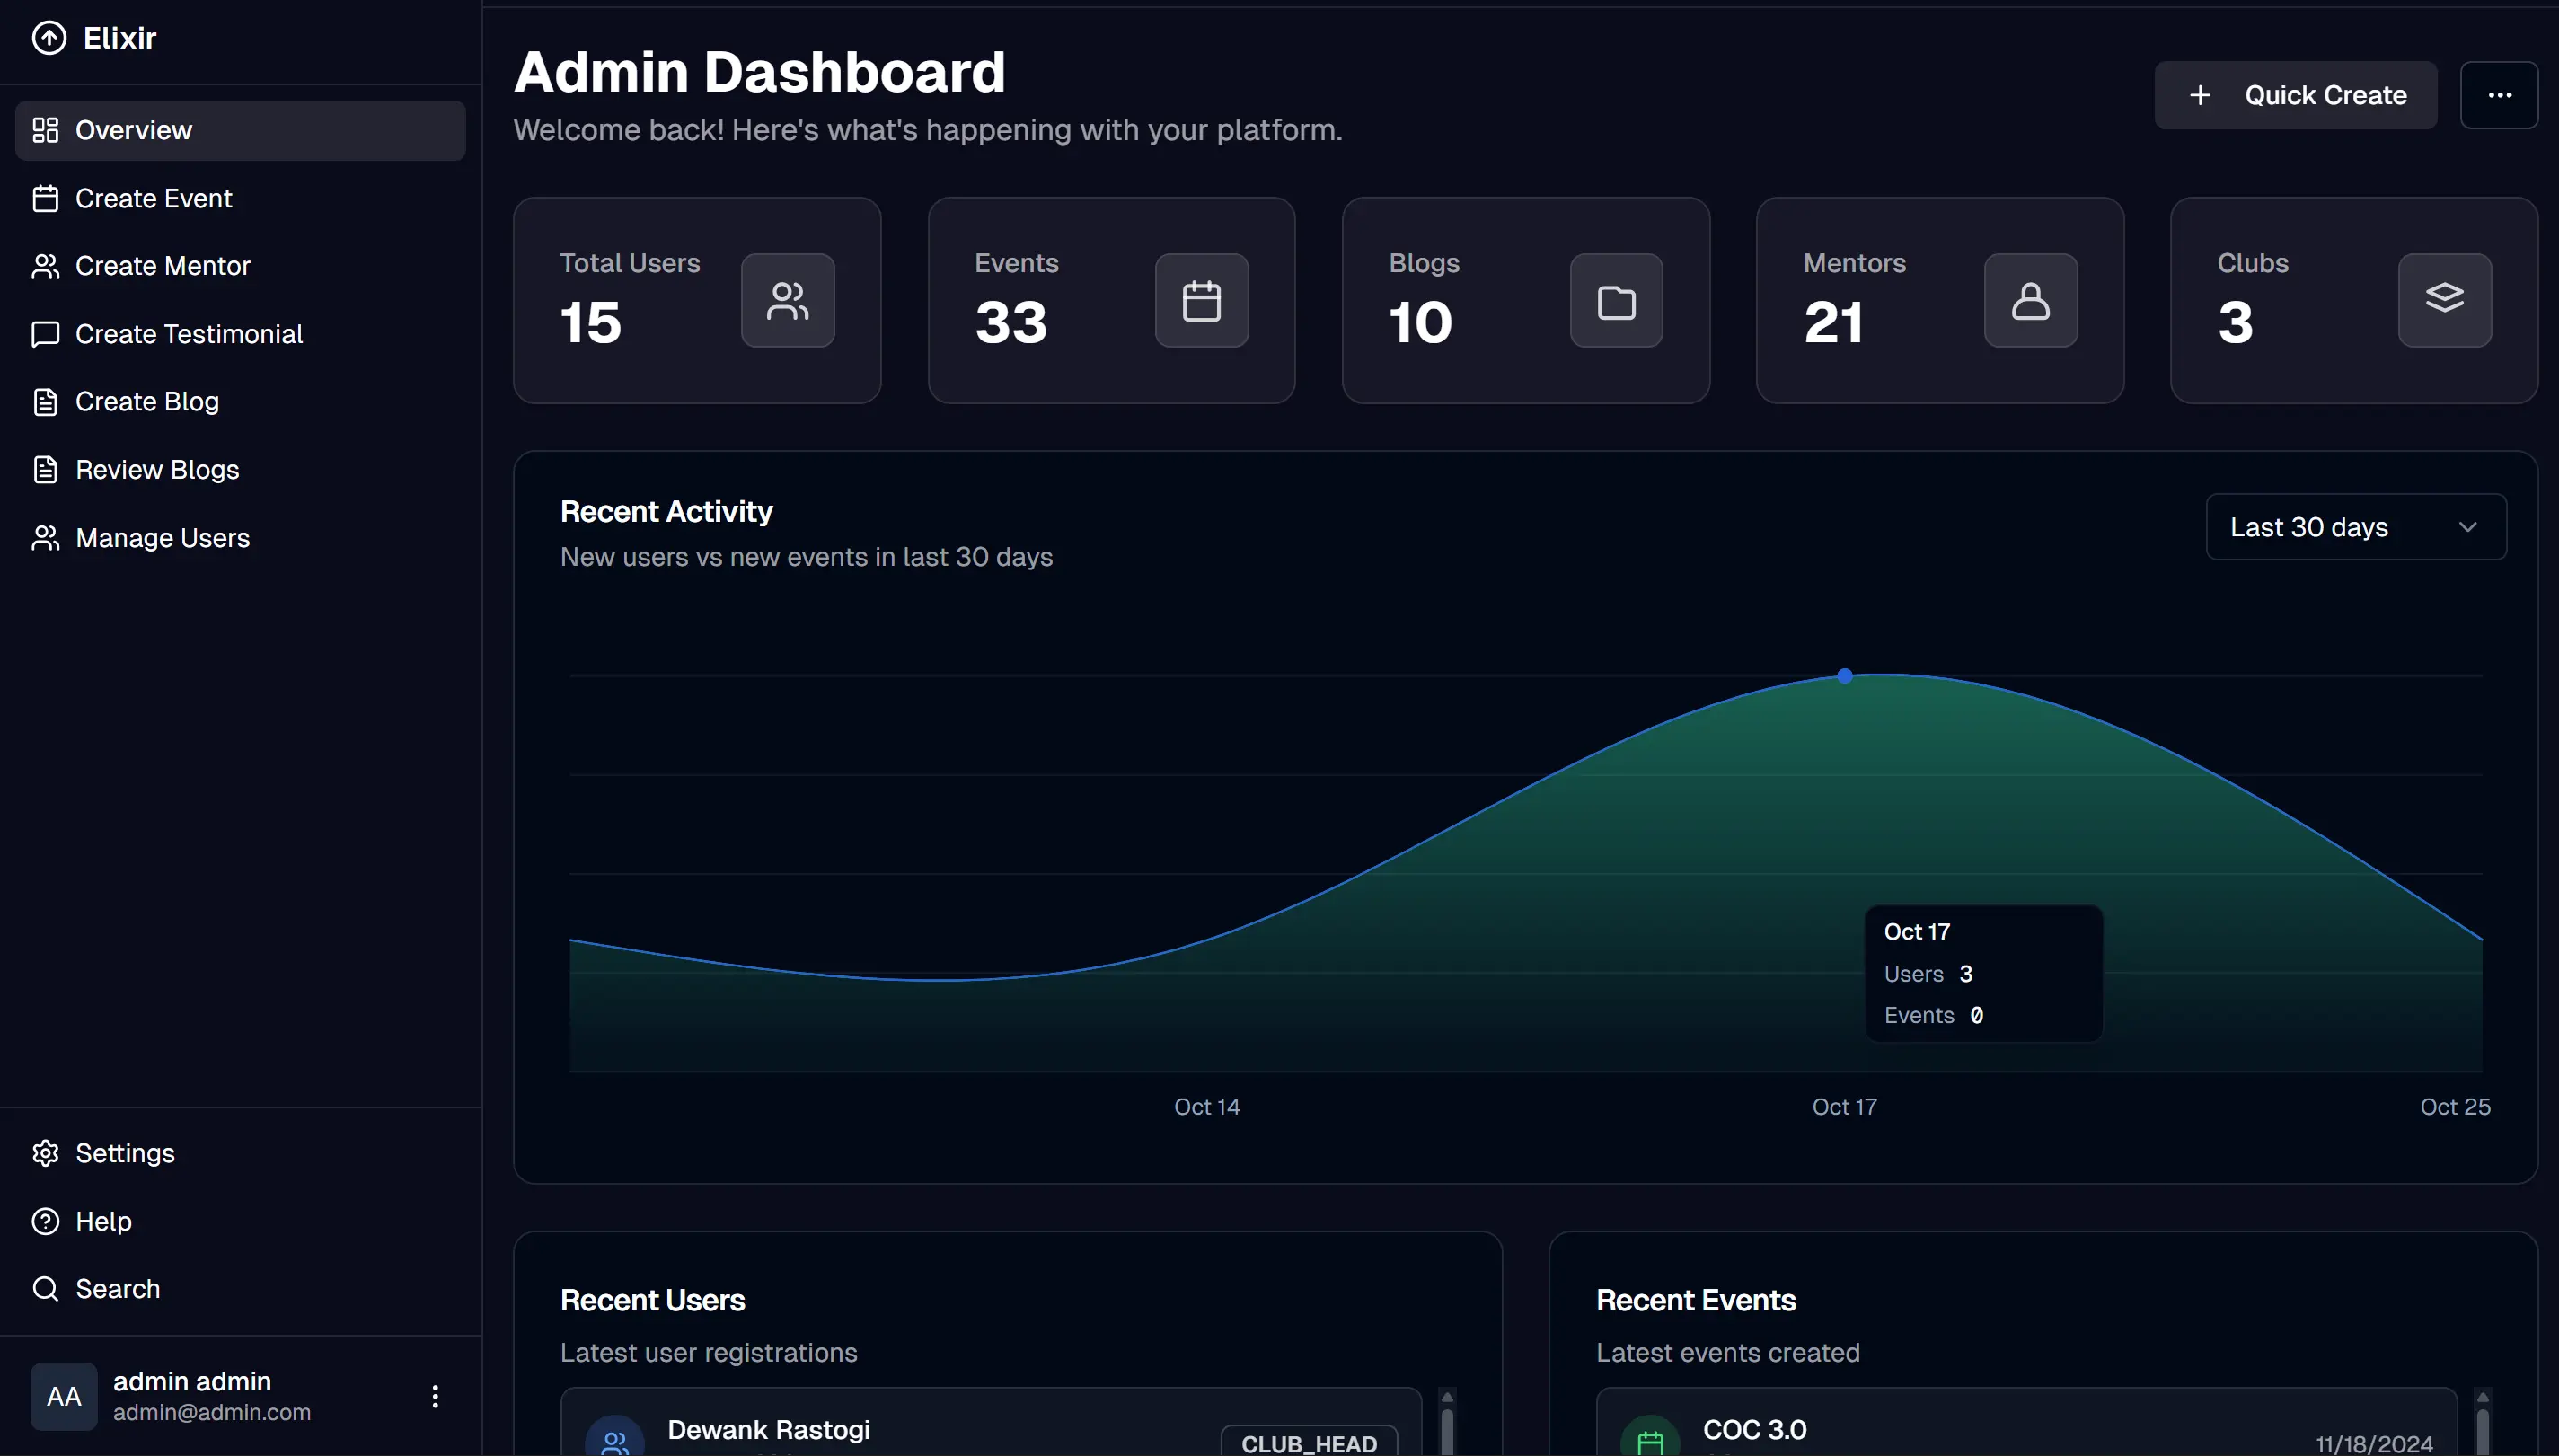Open the admin account options menu
The width and height of the screenshot is (2559, 1456).
[x=435, y=1395]
